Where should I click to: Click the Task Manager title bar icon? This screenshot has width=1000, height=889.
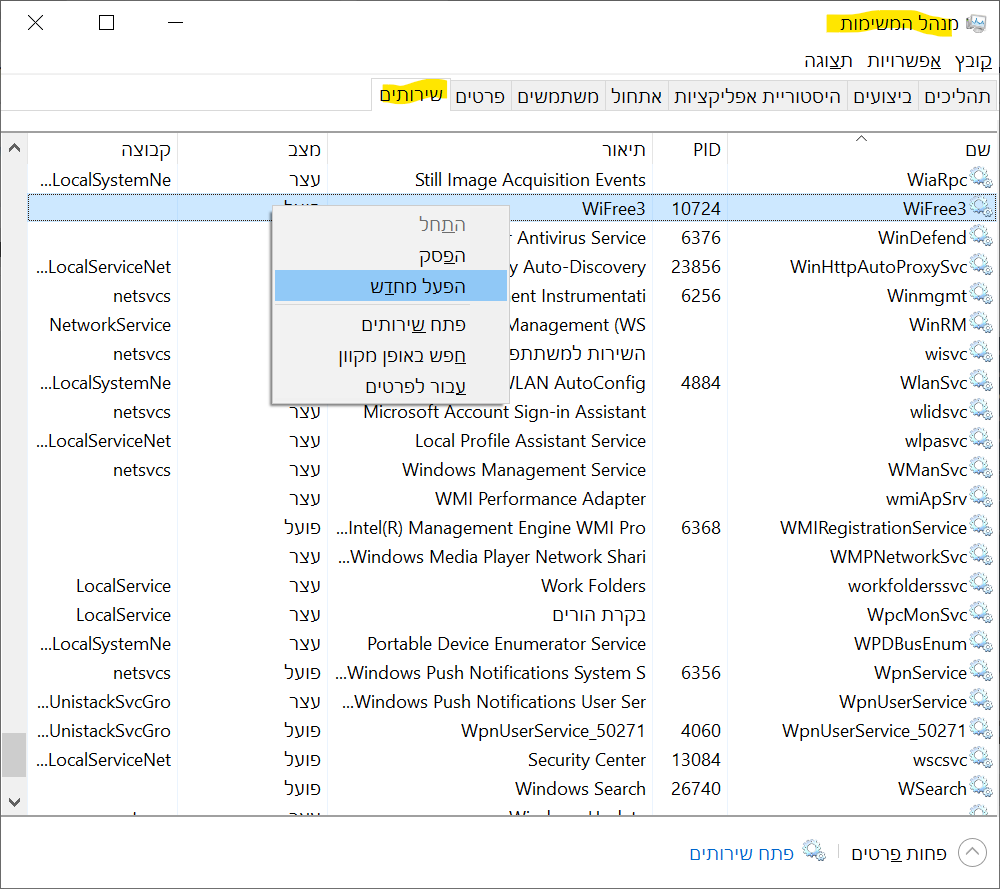point(976,23)
